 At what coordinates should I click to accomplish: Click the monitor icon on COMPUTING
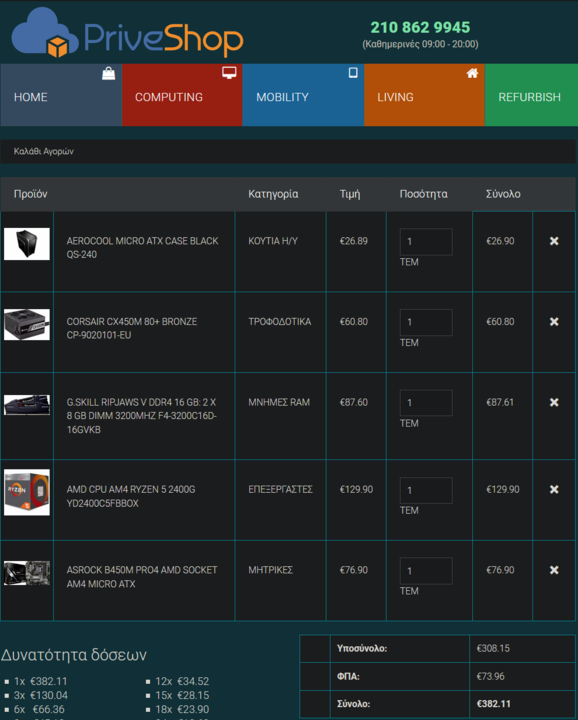(x=229, y=73)
